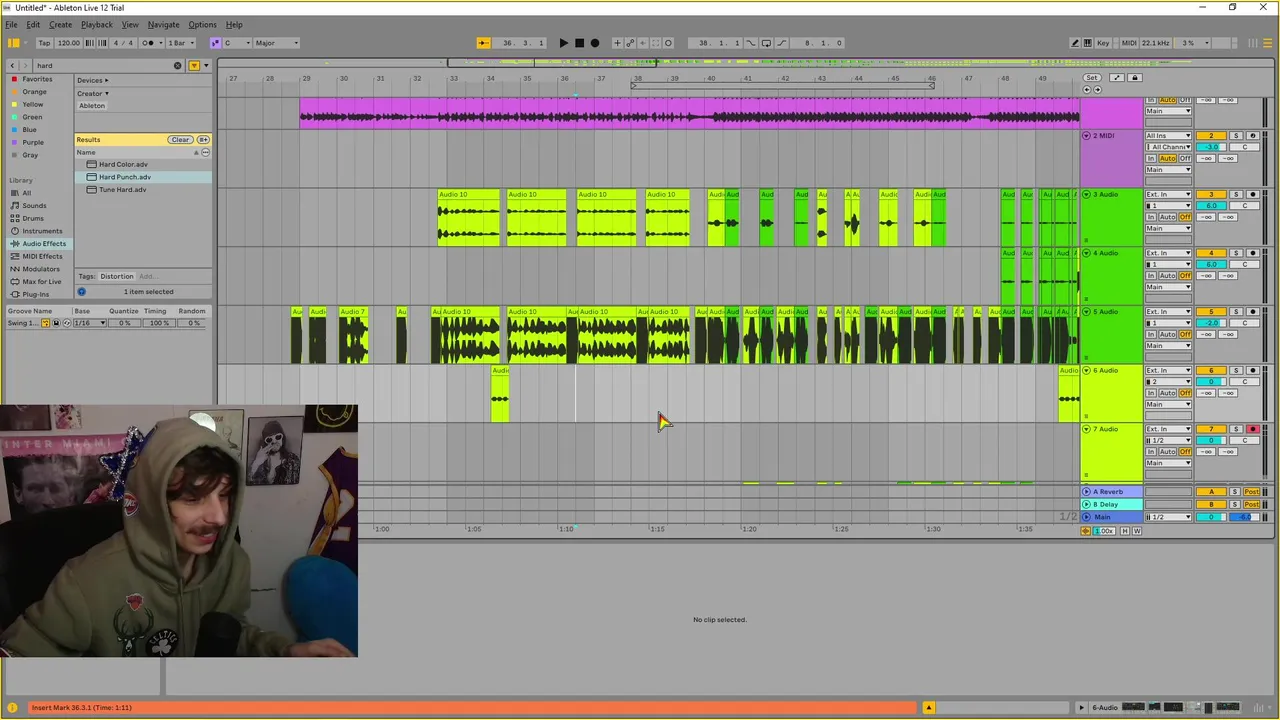Select Instruments in Library

[42, 231]
